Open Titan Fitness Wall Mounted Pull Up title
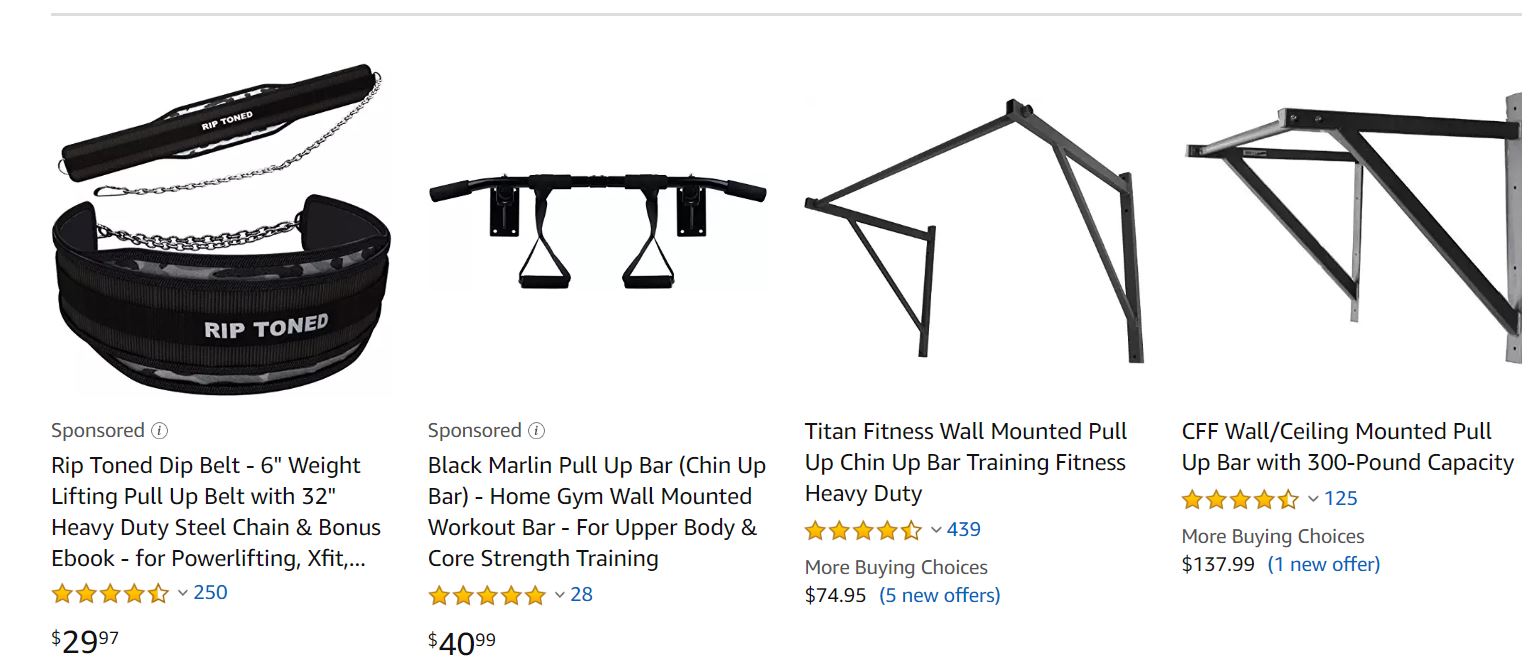1533x660 pixels. click(966, 462)
